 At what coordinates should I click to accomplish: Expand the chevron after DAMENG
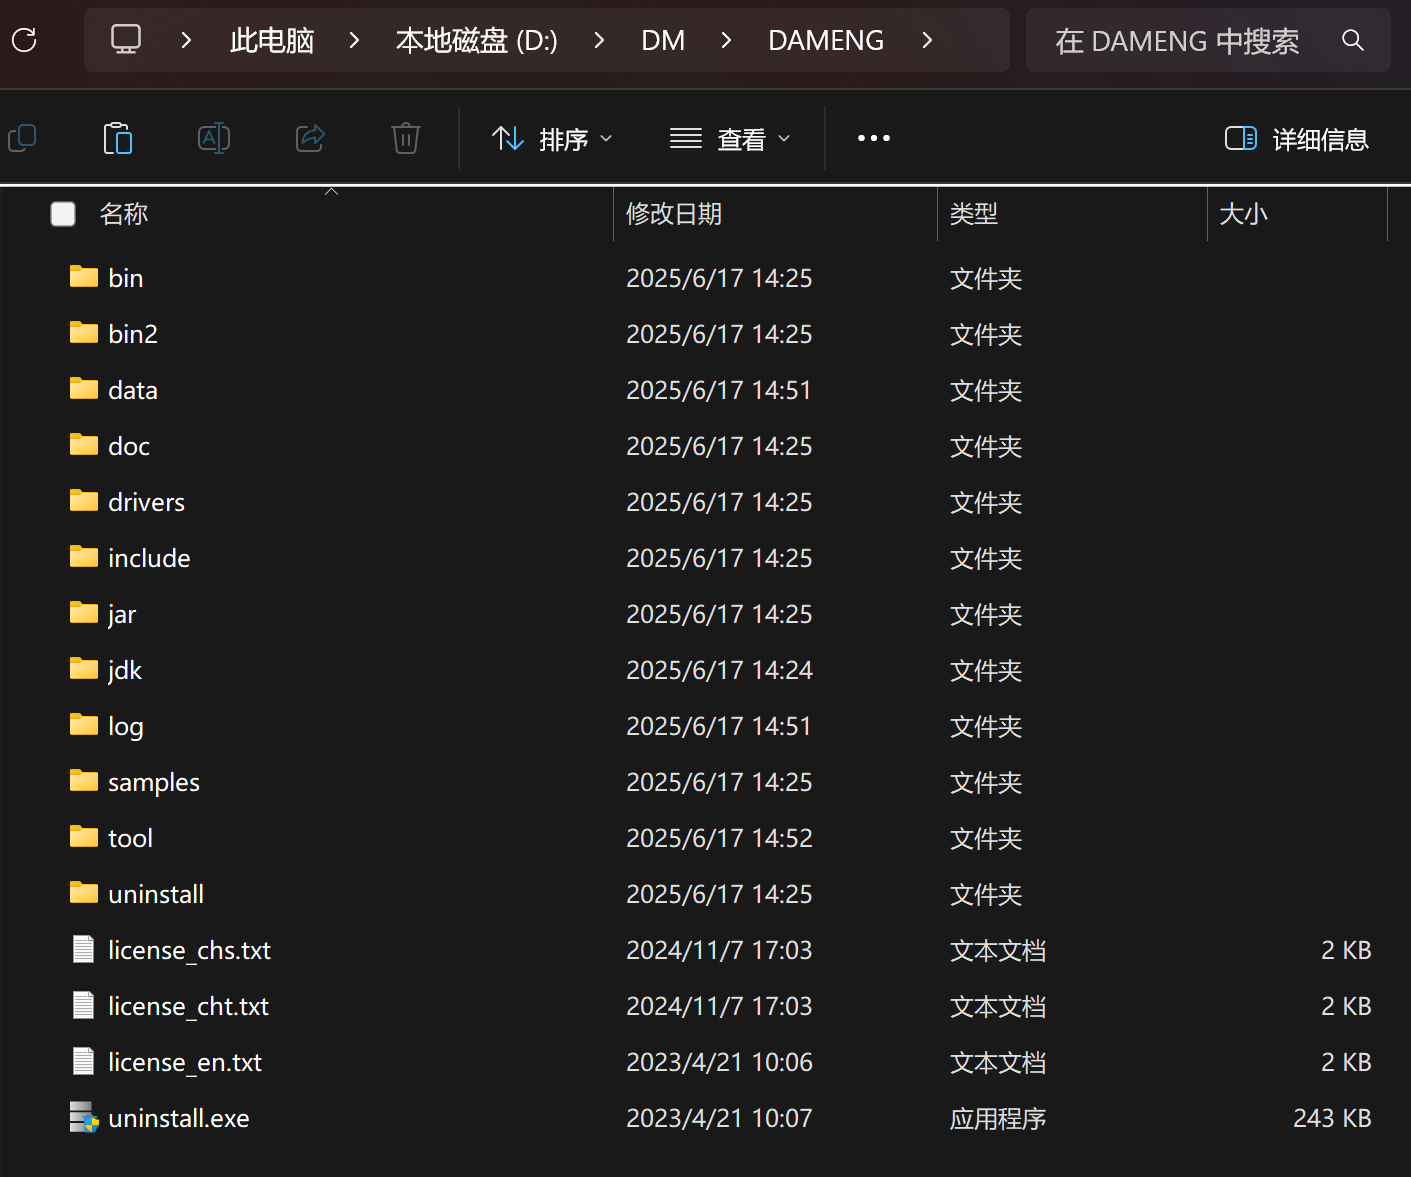click(927, 40)
